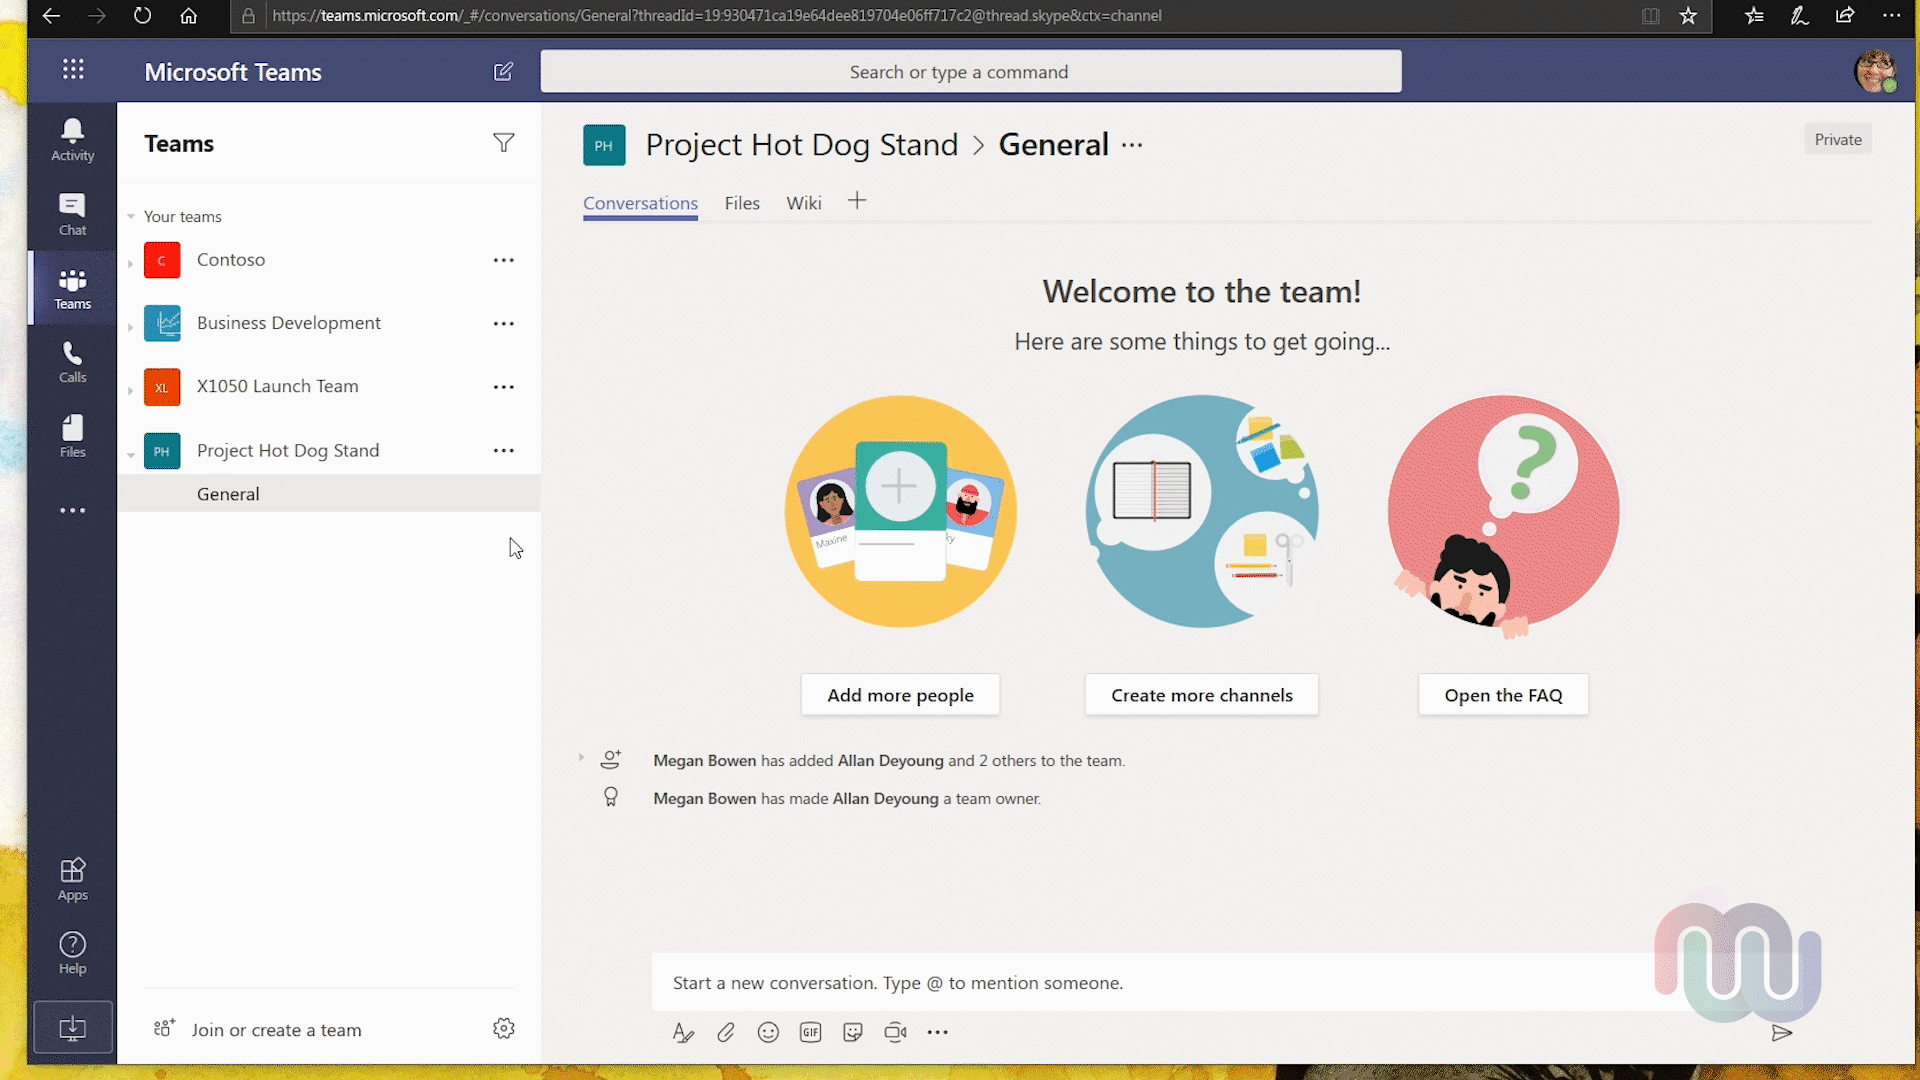Expand the Business Development team arrow
This screenshot has width=1920, height=1080.
pyautogui.click(x=131, y=327)
